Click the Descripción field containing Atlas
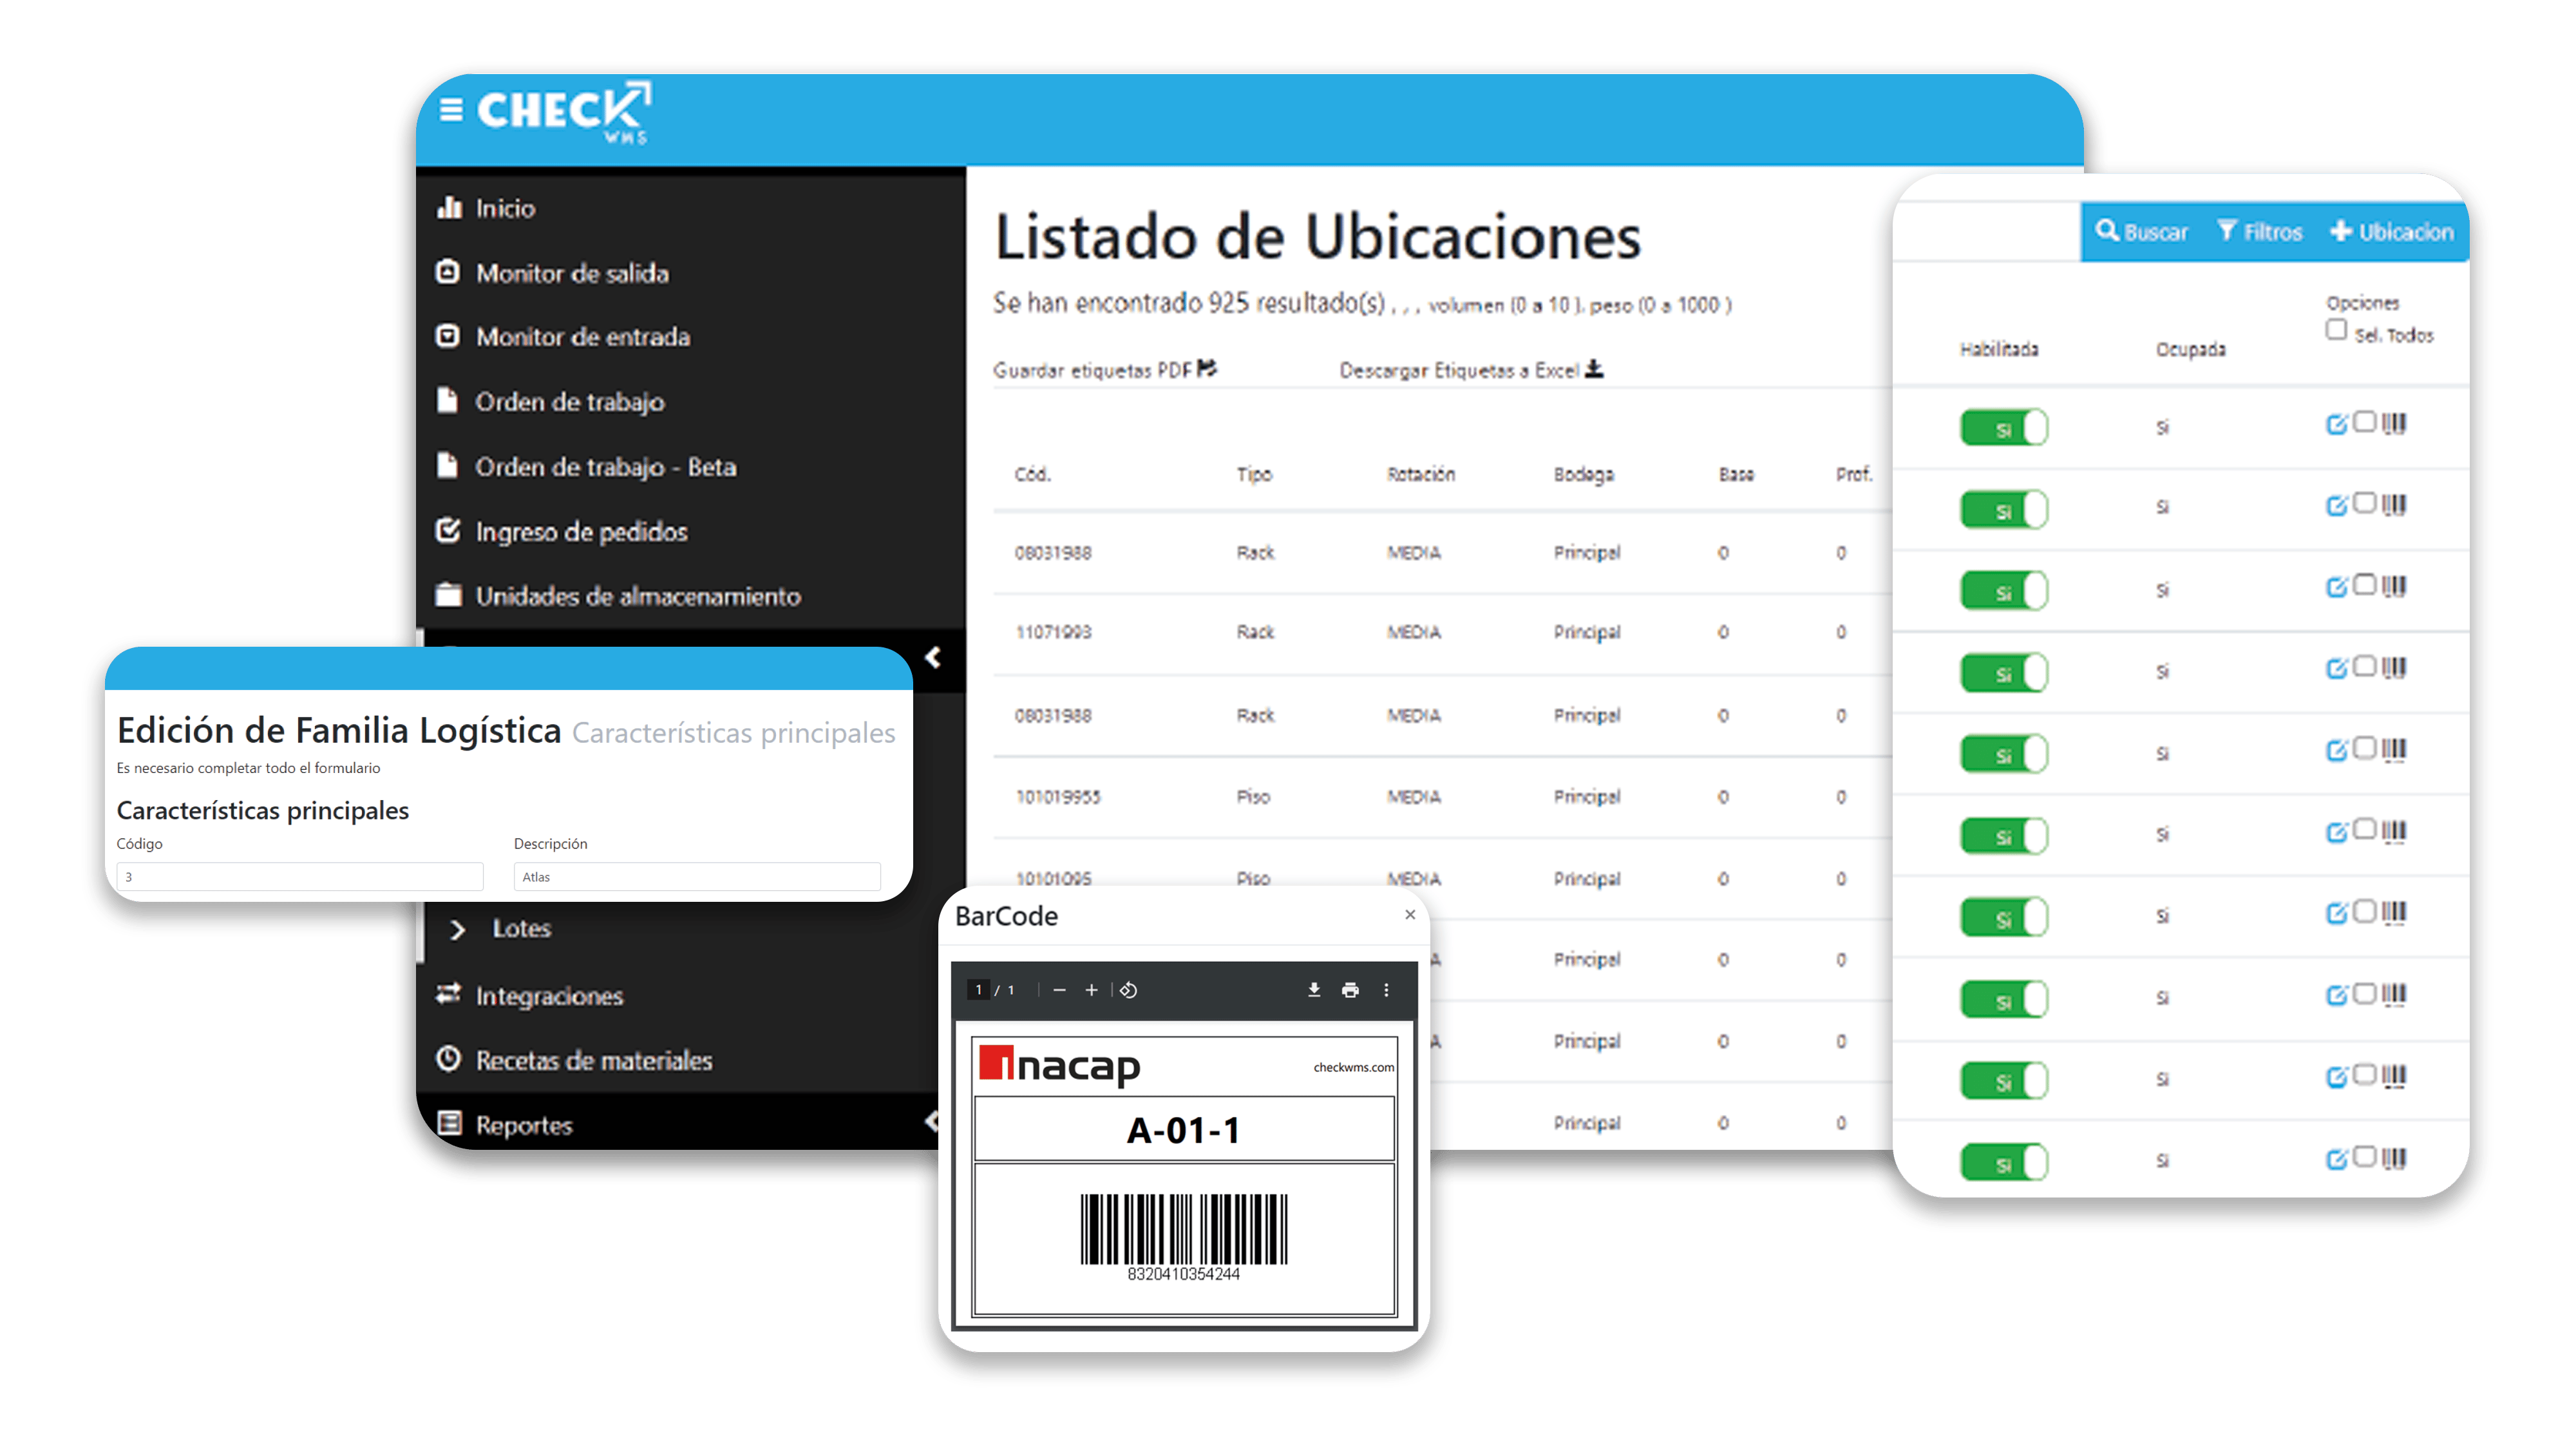The height and width of the screenshot is (1450, 2576). [x=697, y=877]
